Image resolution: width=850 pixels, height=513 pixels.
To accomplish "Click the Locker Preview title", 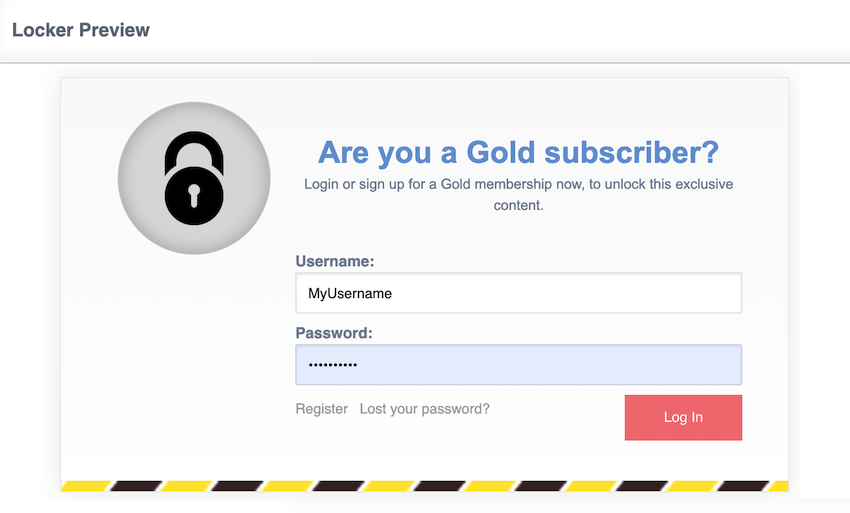I will [81, 30].
